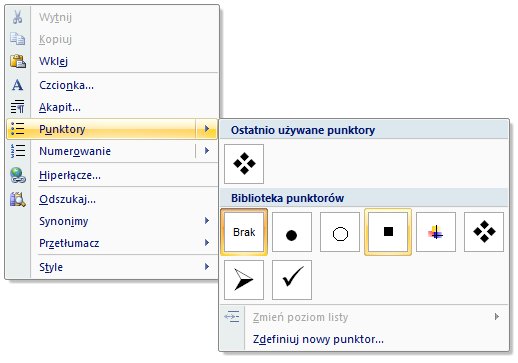Click the numbered list icon beside Numerowanie
This screenshot has height=363, width=518.
[18, 151]
